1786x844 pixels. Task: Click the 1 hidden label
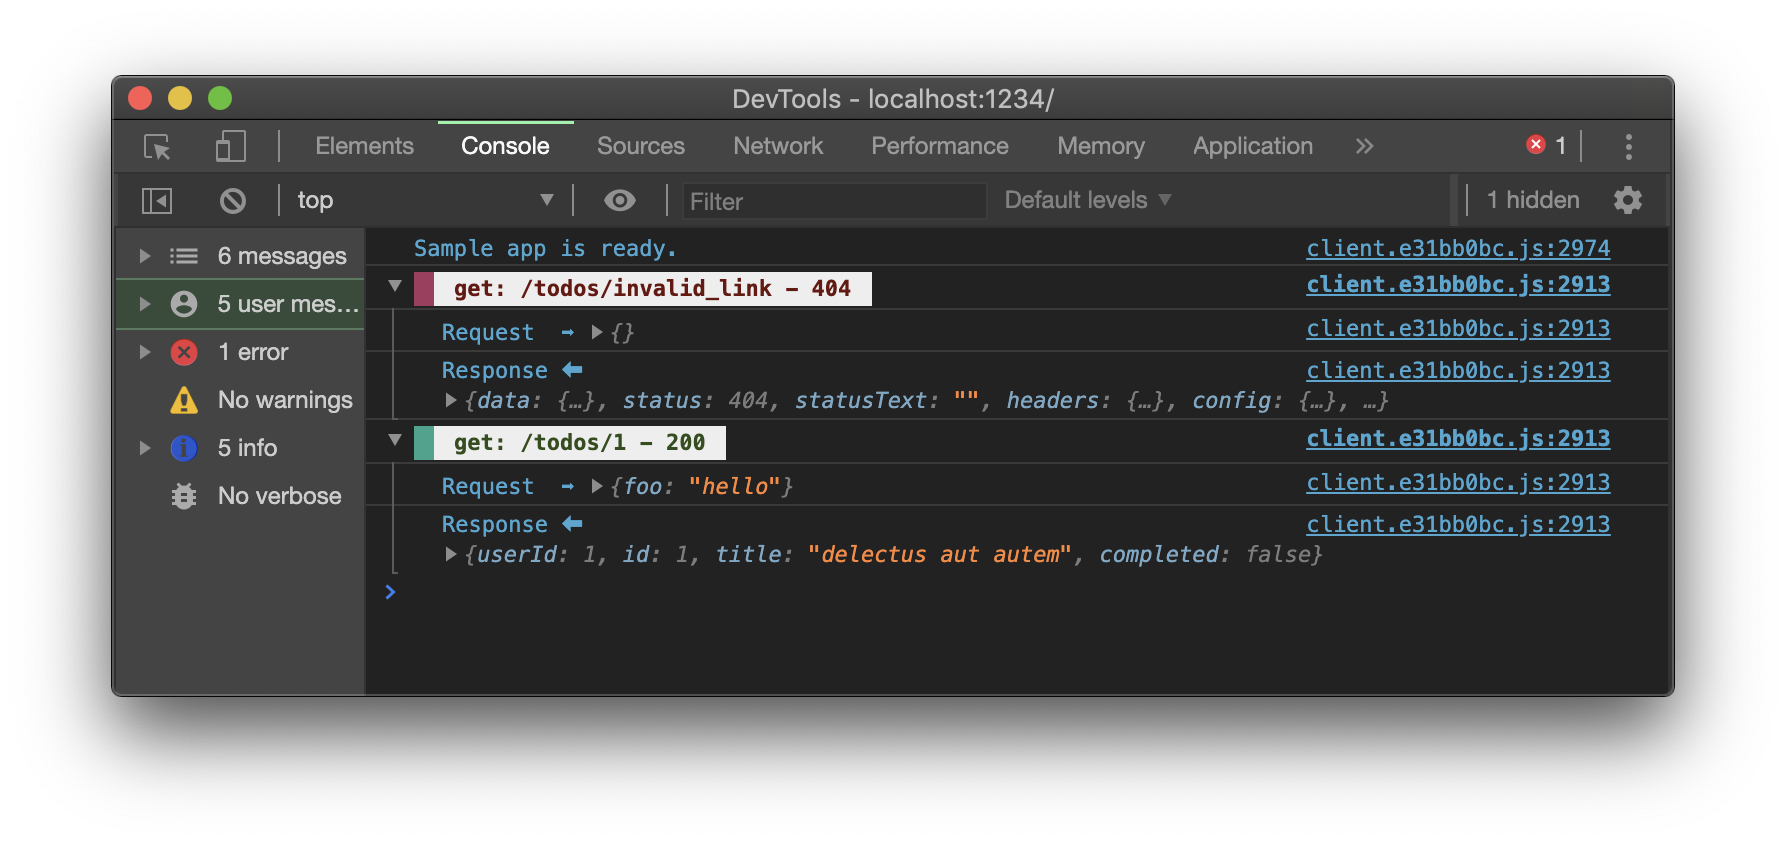click(x=1533, y=200)
